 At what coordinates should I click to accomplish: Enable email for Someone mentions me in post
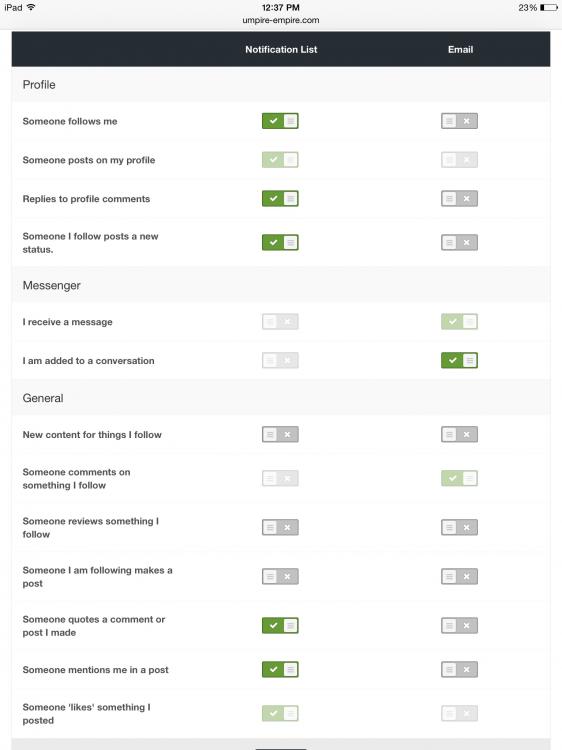click(x=459, y=669)
